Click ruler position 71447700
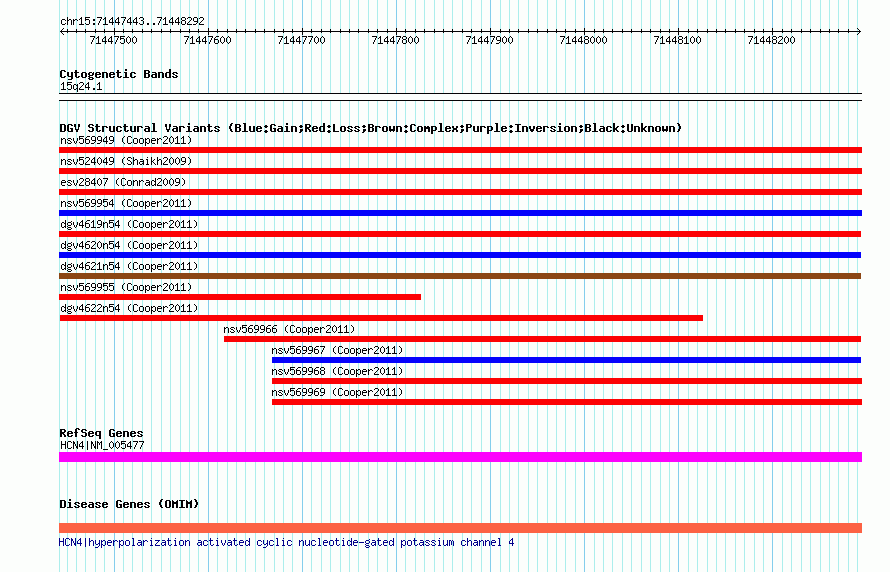Image resolution: width=890 pixels, height=572 pixels. pyautogui.click(x=301, y=40)
